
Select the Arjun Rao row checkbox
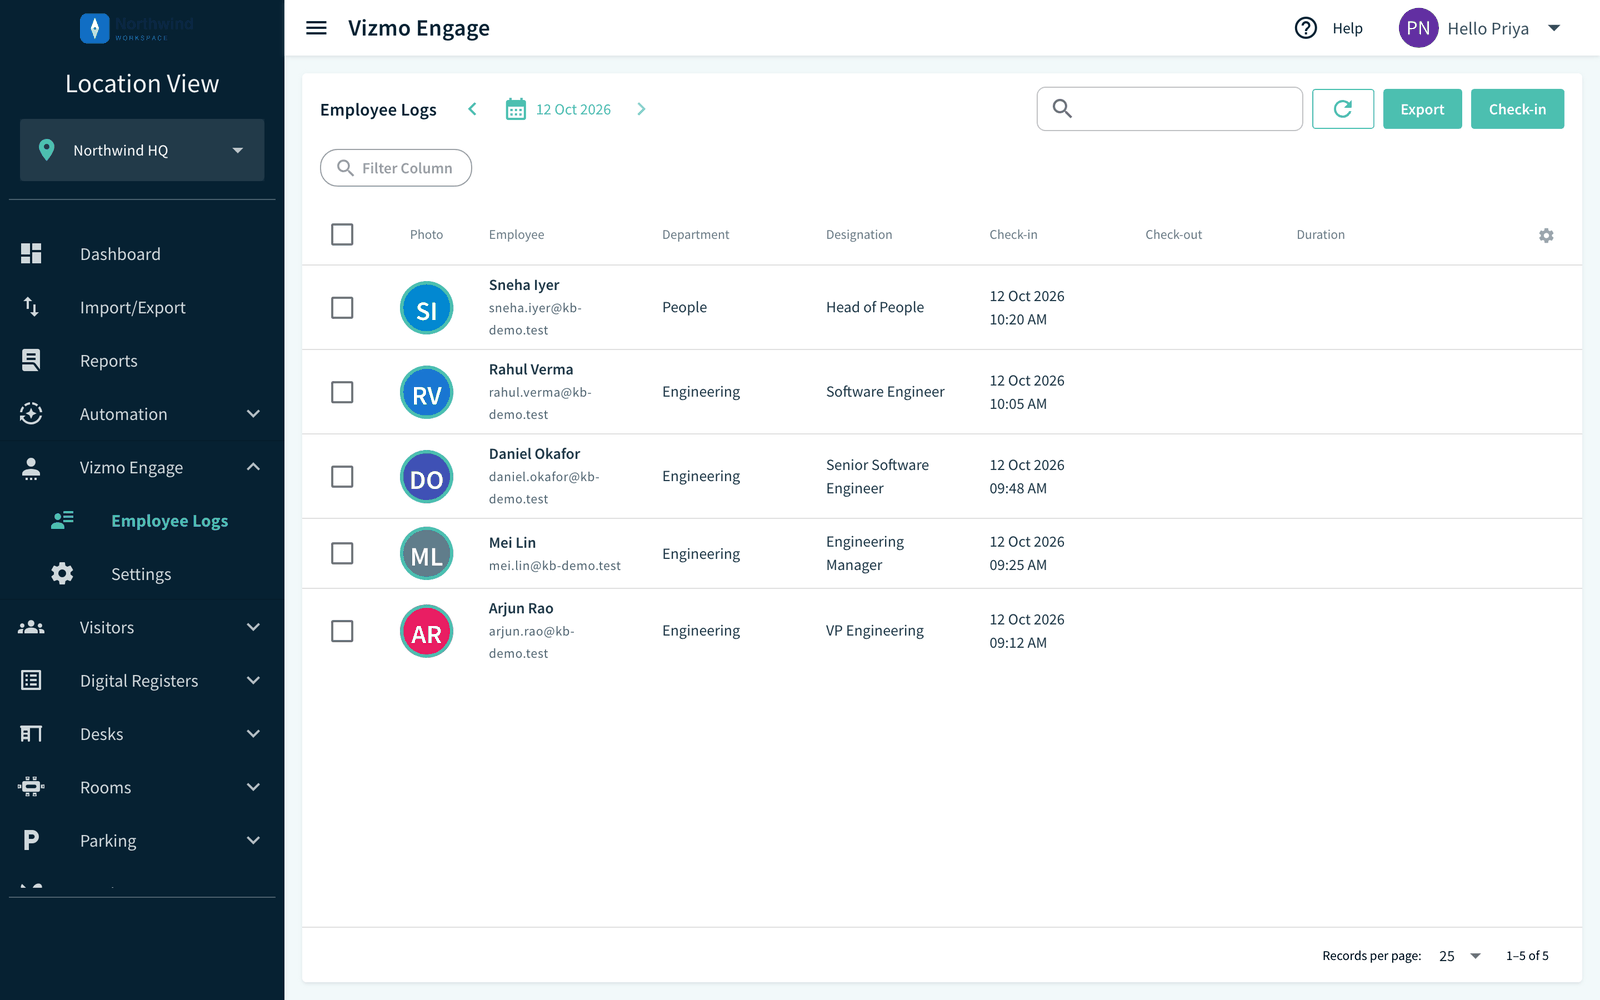pos(342,631)
